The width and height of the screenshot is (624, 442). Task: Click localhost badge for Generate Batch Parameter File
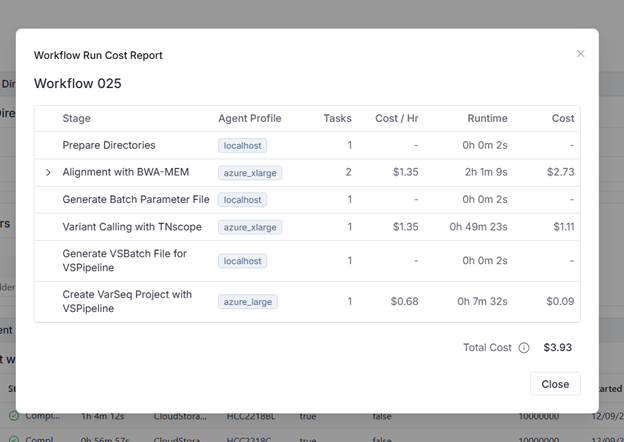243,200
